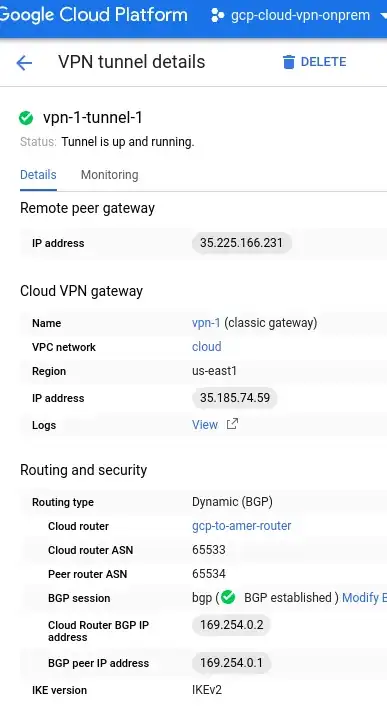Click Cloud Router BGP IP 169.254.0.2
The height and width of the screenshot is (706, 387).
(x=231, y=625)
